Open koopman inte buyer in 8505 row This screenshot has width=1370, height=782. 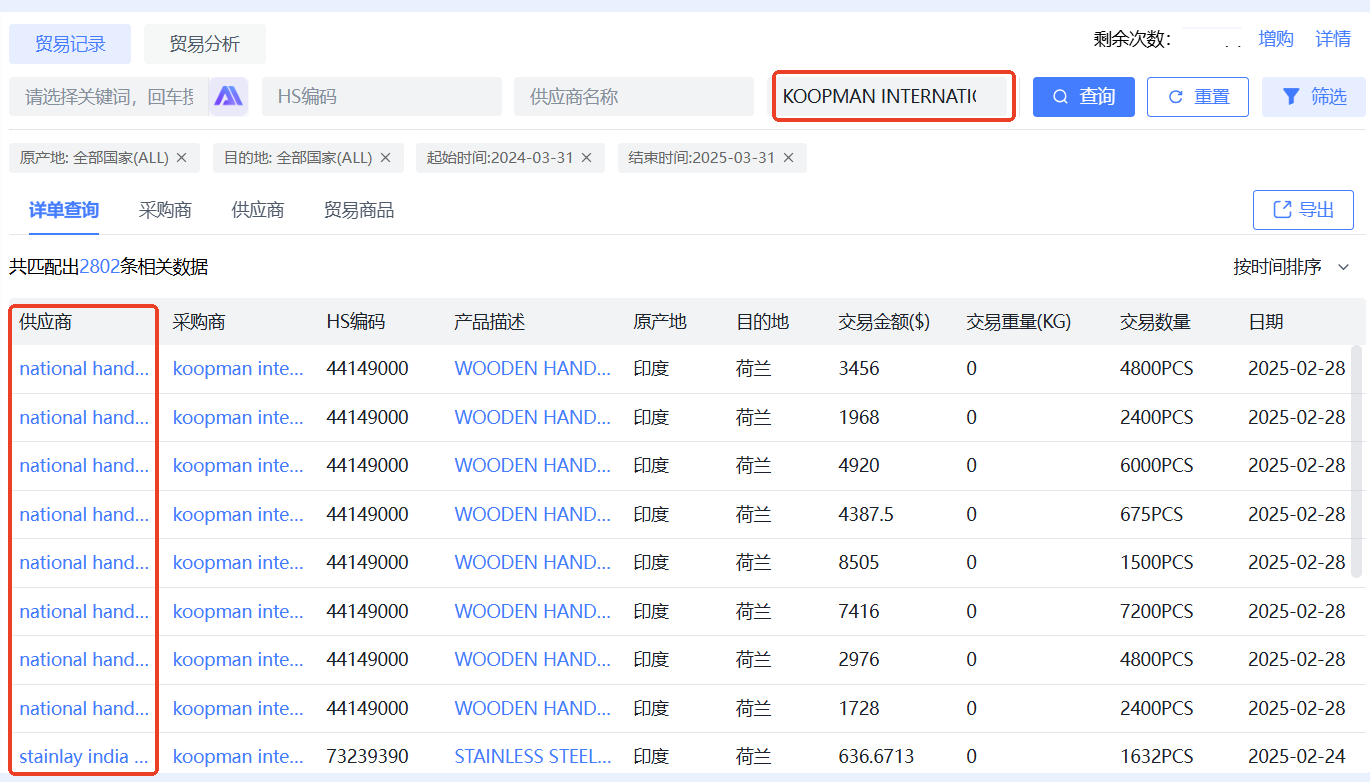tap(238, 562)
